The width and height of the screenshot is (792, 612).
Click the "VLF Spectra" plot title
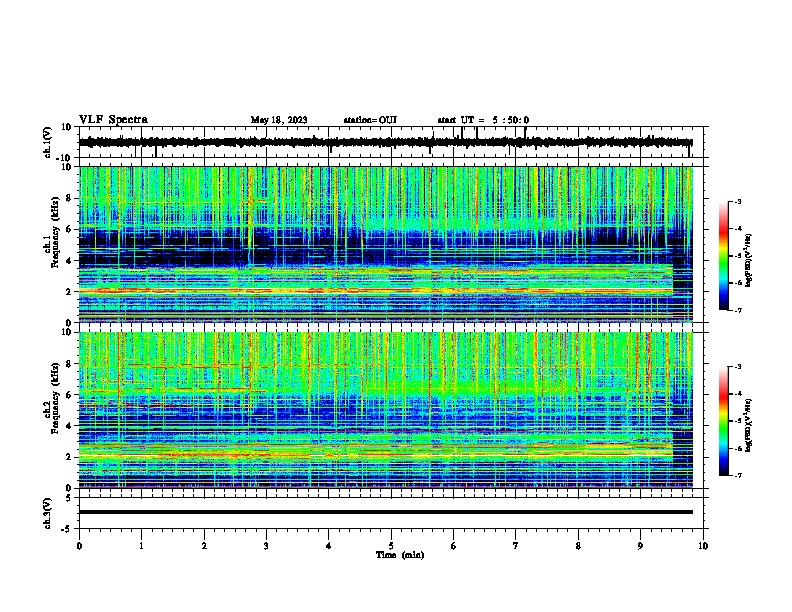(113, 120)
